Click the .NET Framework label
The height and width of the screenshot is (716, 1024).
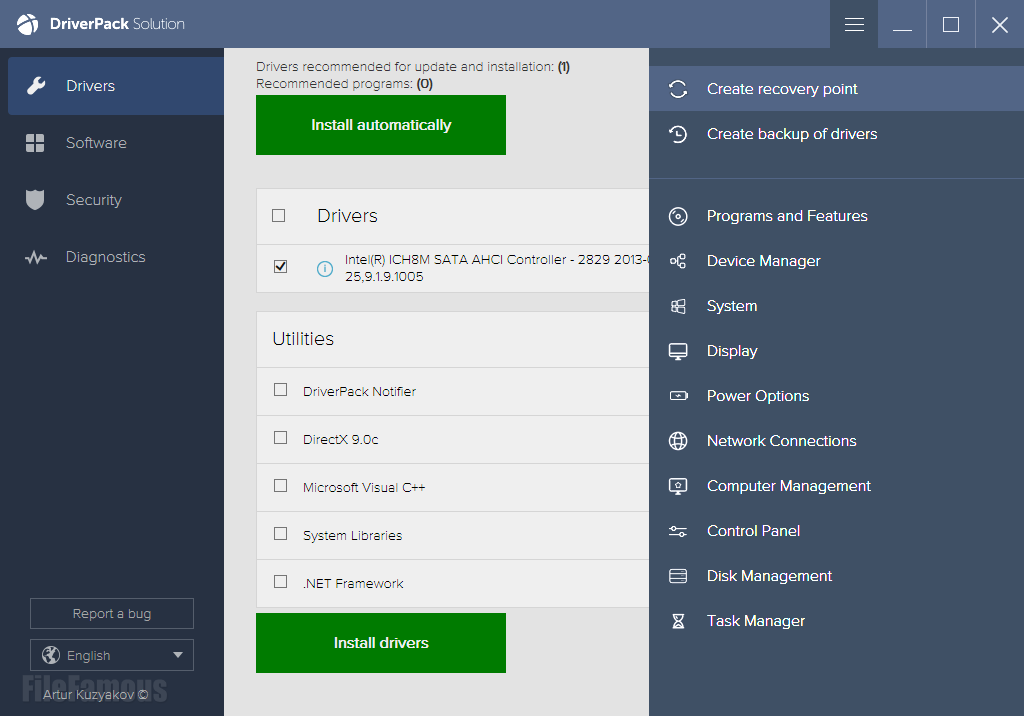coord(353,583)
